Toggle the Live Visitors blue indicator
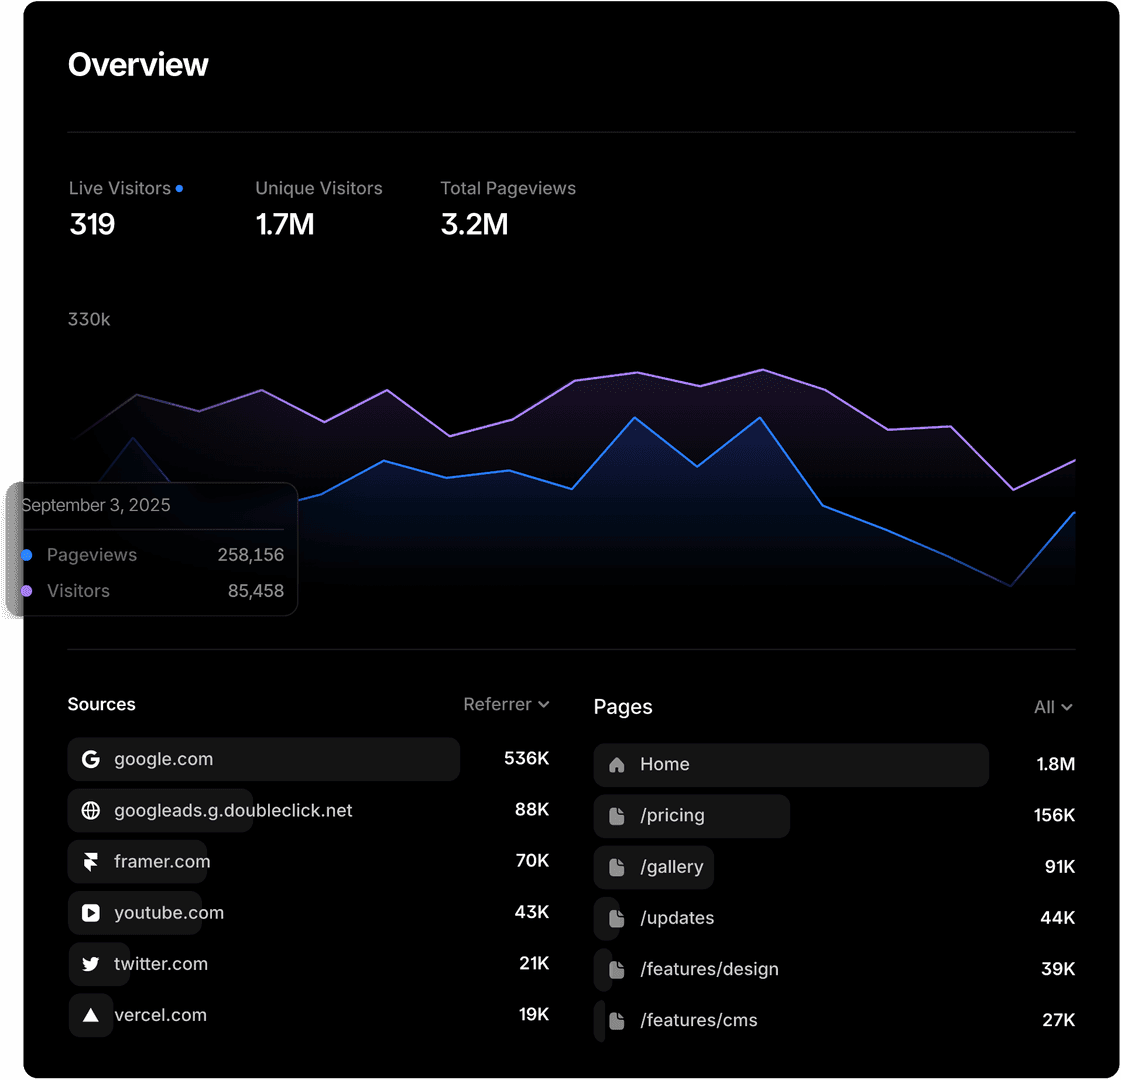 [179, 188]
